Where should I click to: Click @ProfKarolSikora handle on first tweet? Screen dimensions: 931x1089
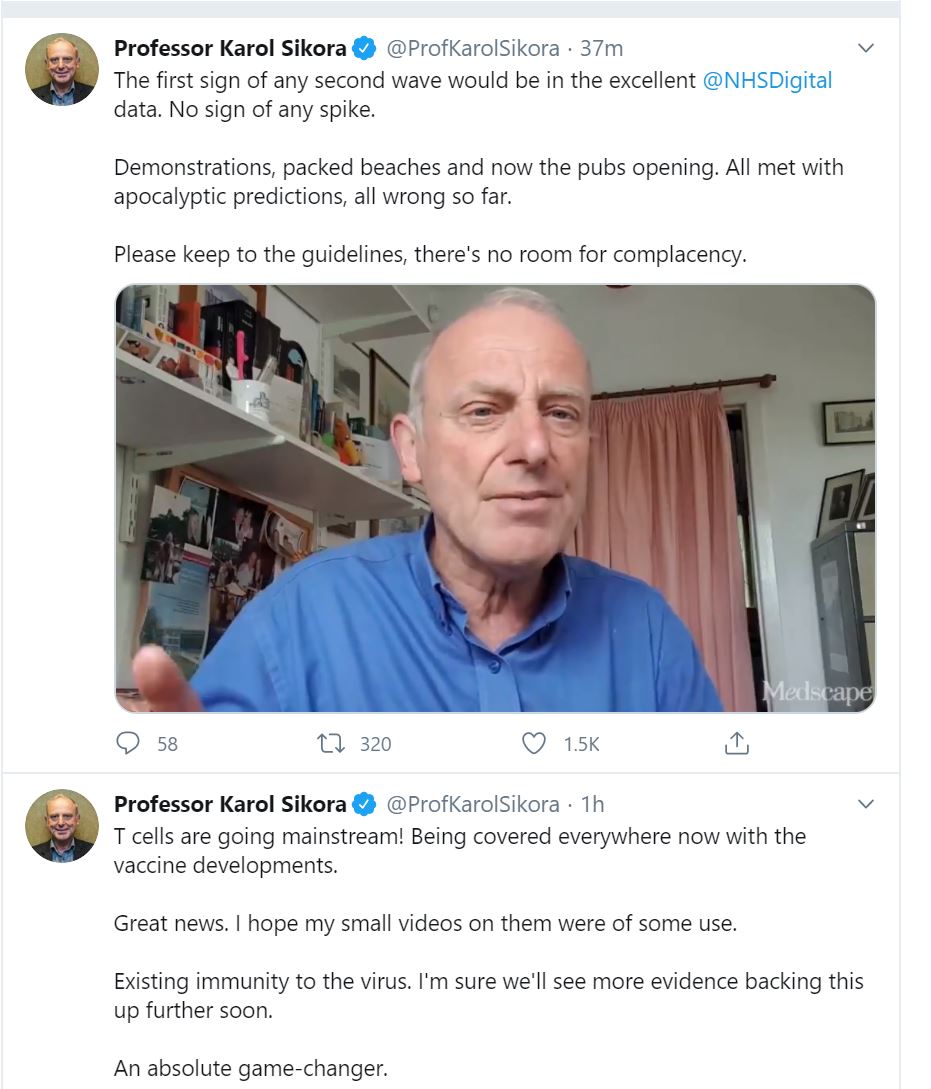click(x=473, y=48)
